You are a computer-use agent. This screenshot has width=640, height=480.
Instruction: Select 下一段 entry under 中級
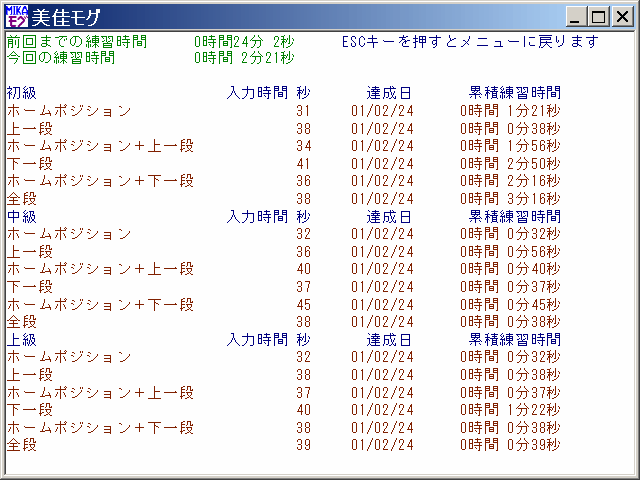[30, 287]
